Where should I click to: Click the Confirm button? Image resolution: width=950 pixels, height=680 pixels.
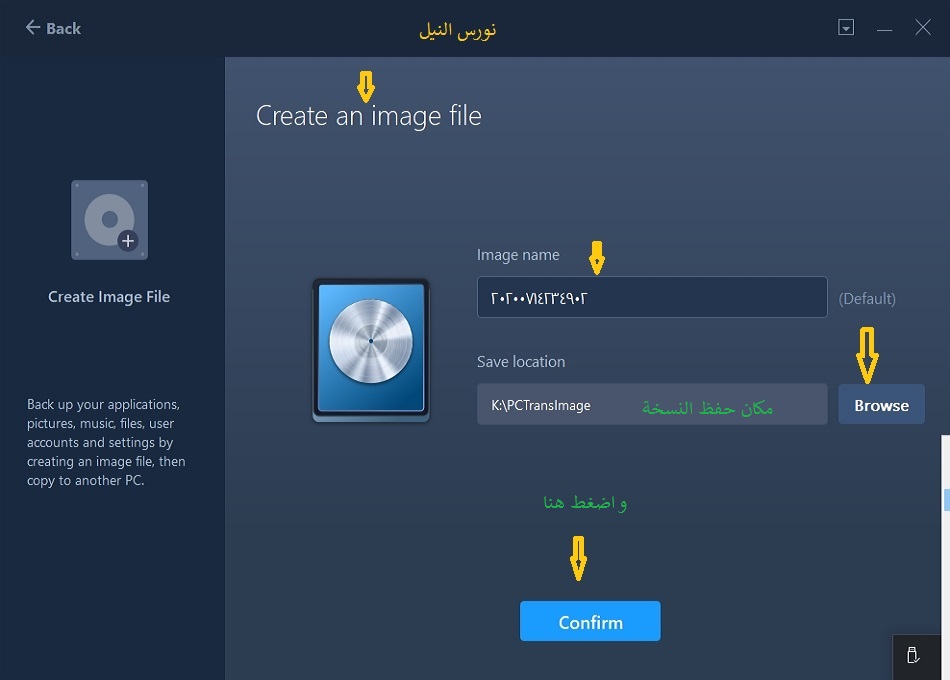(x=590, y=621)
